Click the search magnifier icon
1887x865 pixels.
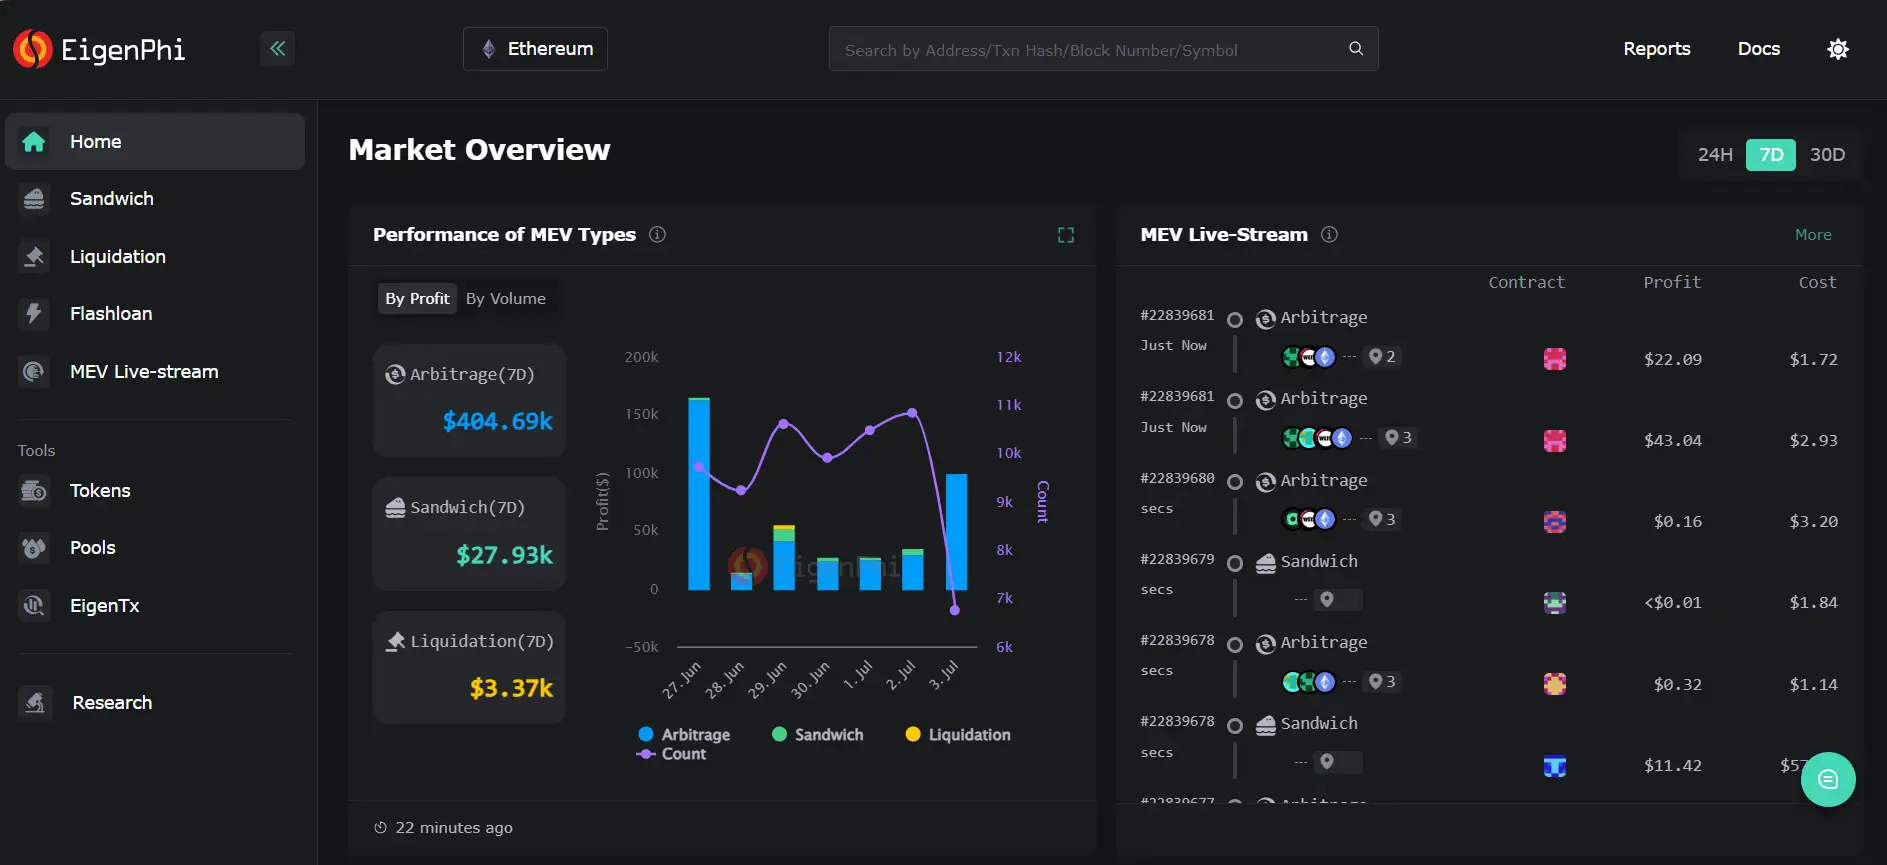pyautogui.click(x=1356, y=48)
